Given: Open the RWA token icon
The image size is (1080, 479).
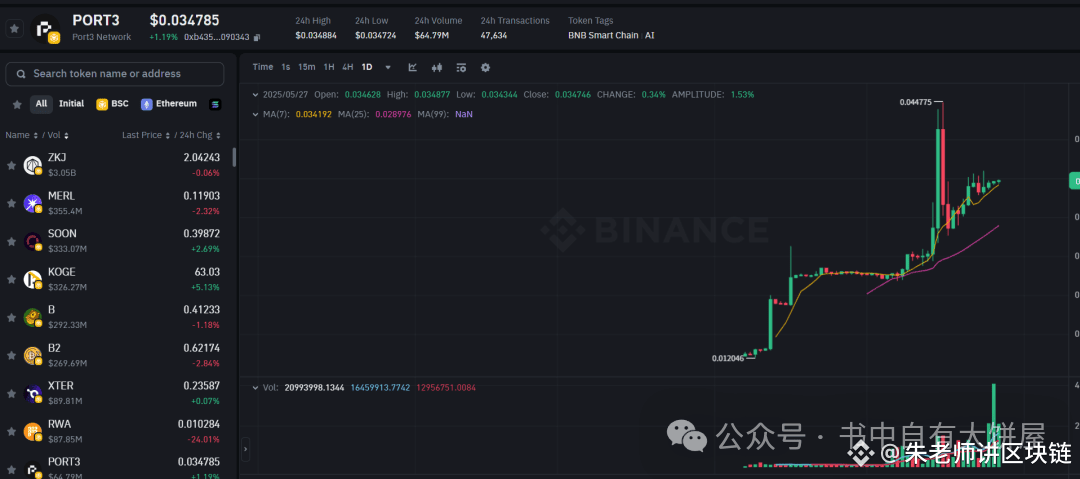Looking at the screenshot, I should tap(33, 431).
